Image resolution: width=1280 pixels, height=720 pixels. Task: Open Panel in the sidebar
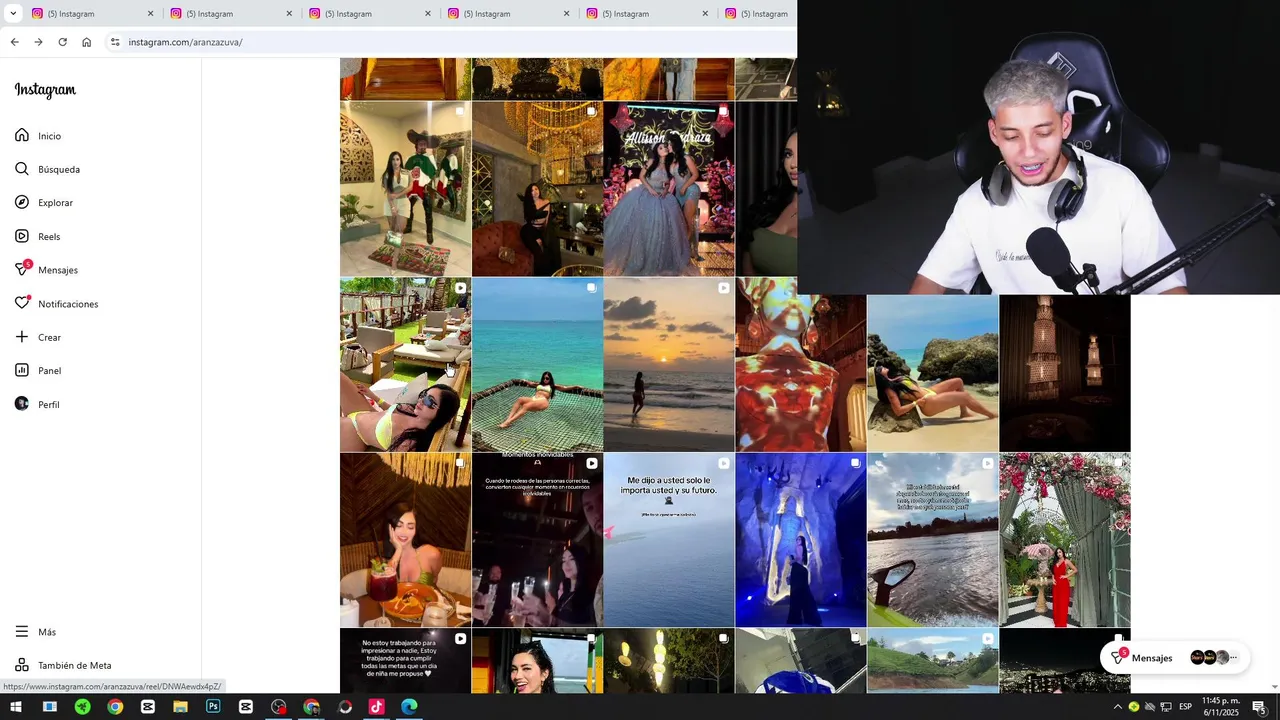point(38,371)
